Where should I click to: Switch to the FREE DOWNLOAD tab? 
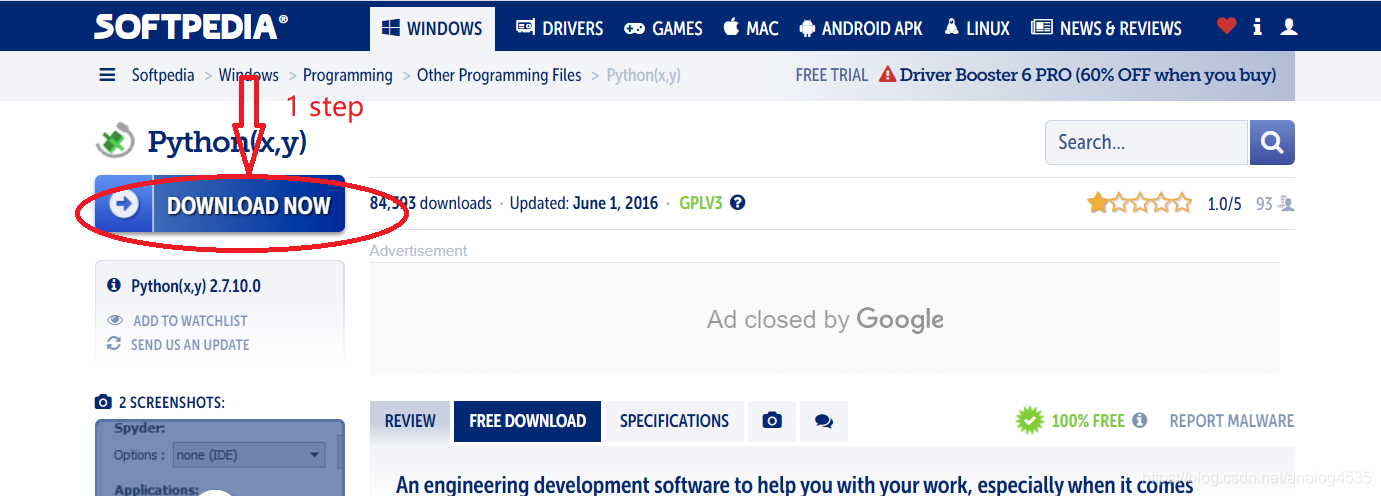pos(527,421)
